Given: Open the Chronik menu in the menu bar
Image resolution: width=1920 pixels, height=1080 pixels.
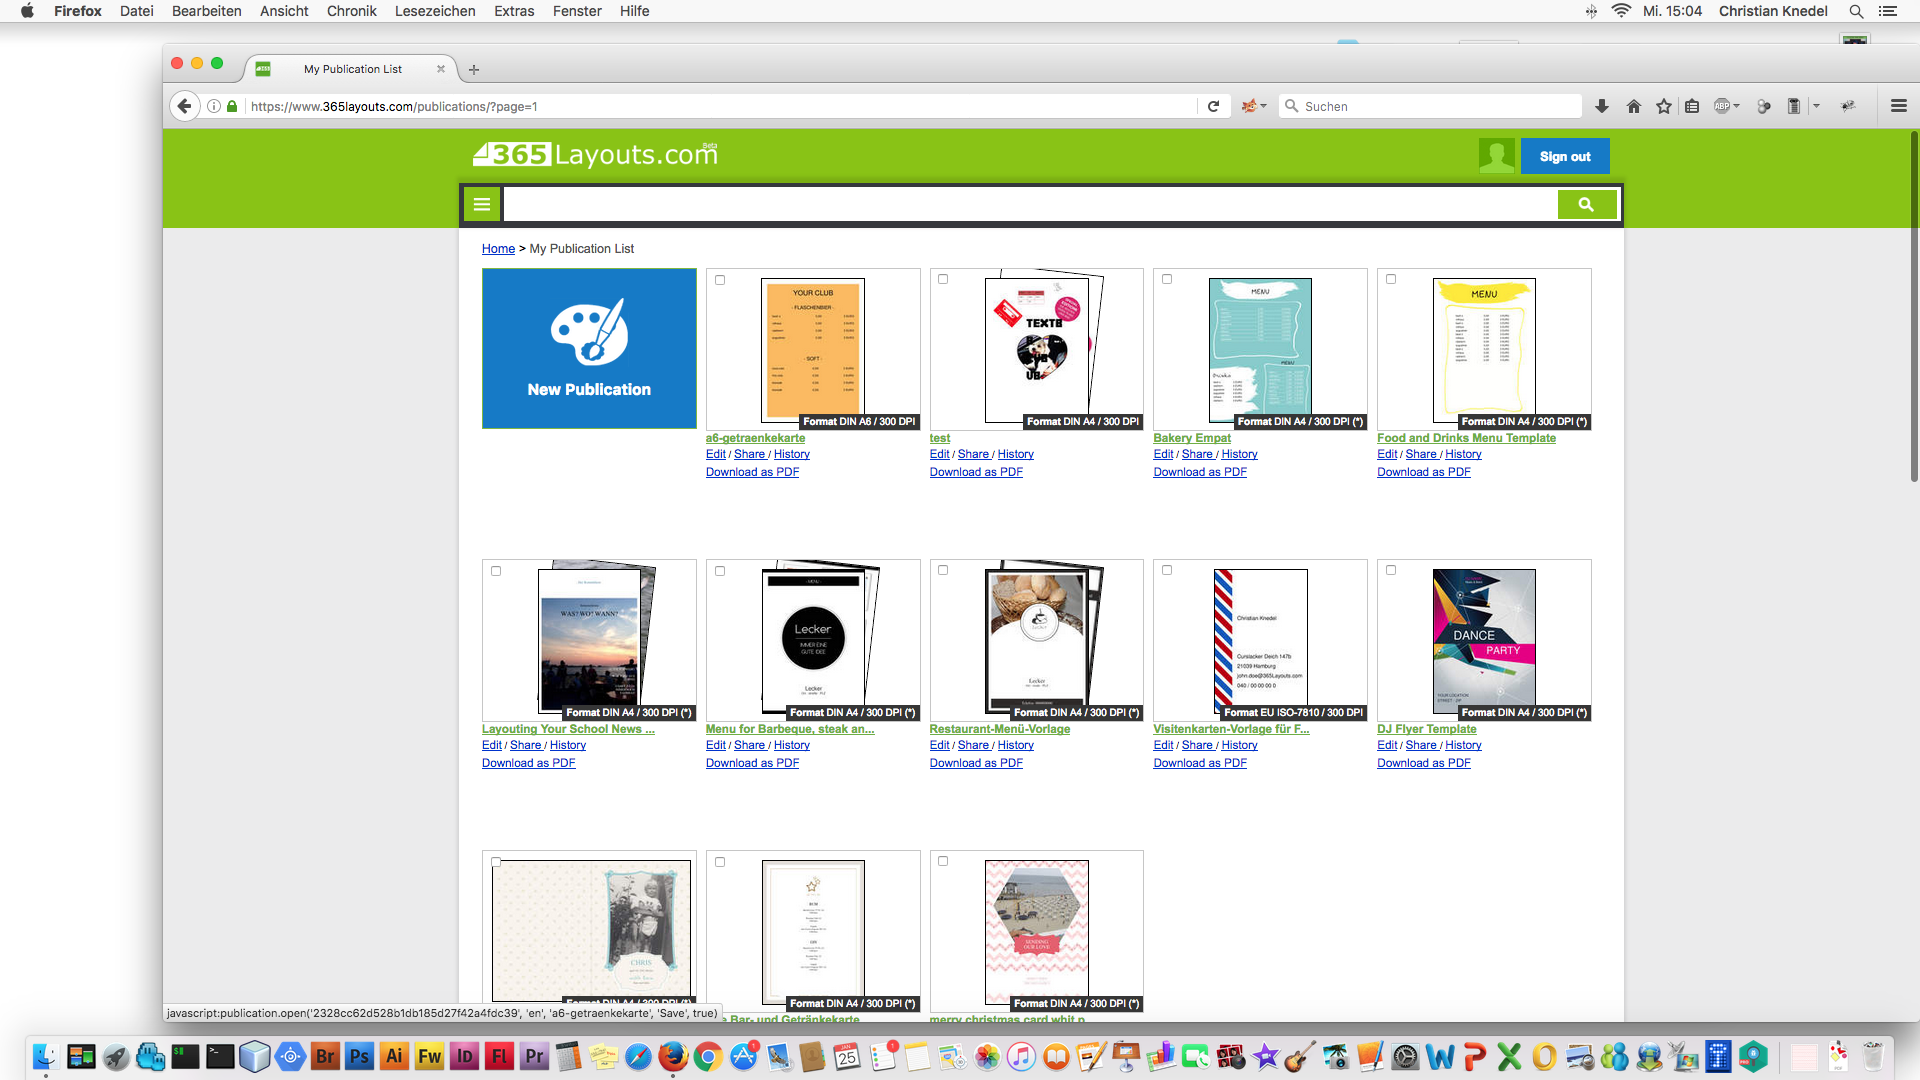Looking at the screenshot, I should pos(351,11).
